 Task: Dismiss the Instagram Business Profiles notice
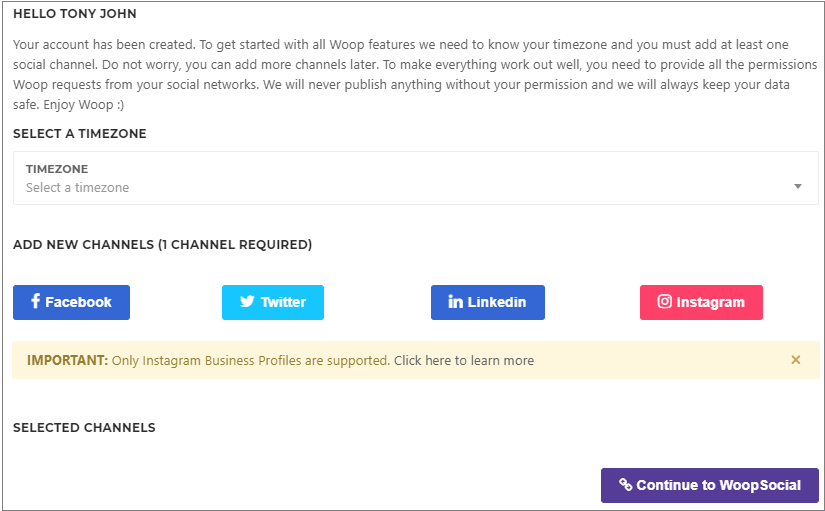[x=796, y=360]
